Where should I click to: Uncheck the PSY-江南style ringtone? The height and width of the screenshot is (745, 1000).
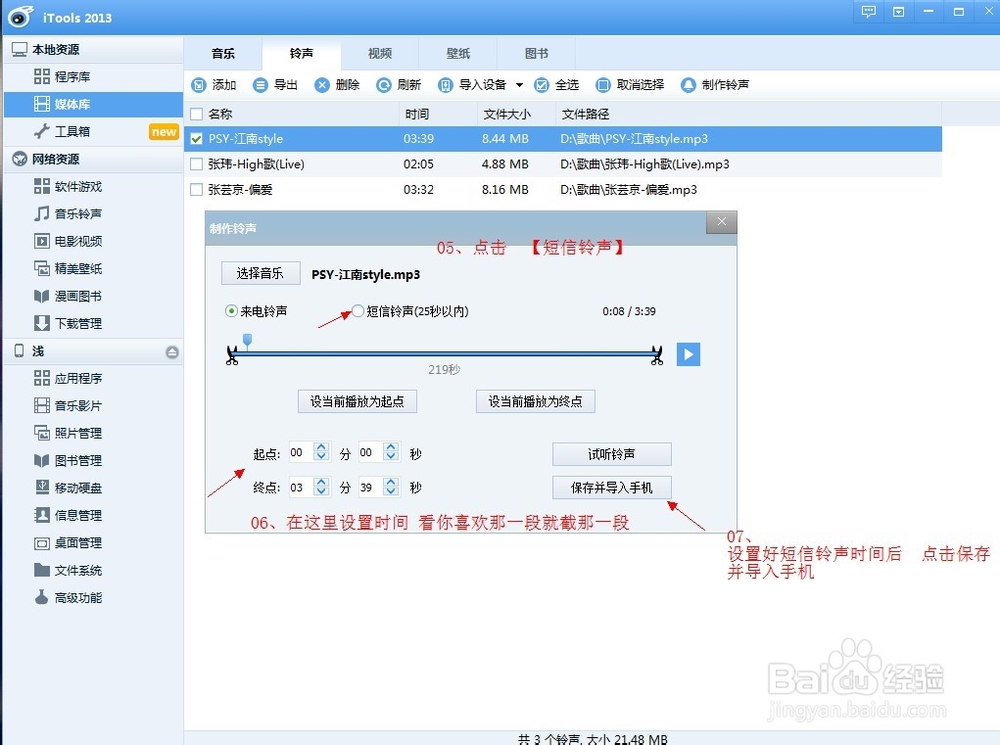coord(196,139)
